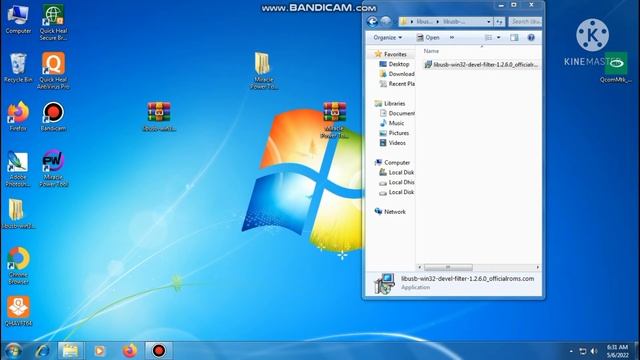The image size is (640, 360).
Task: Open the Organize dropdown menu
Action: pos(387,38)
